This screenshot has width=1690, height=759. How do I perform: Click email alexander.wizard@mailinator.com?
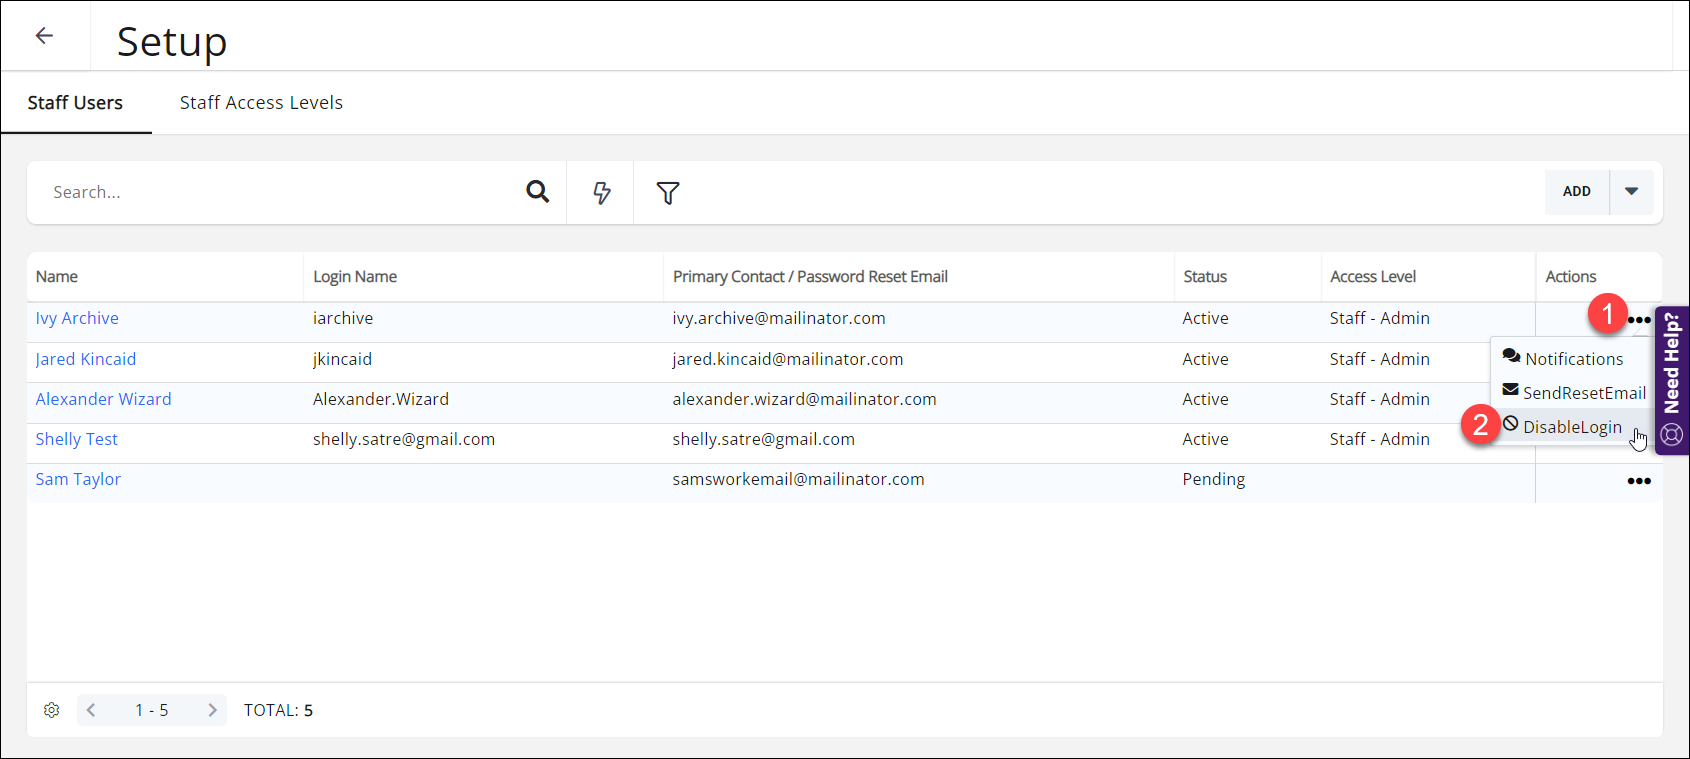(x=804, y=399)
